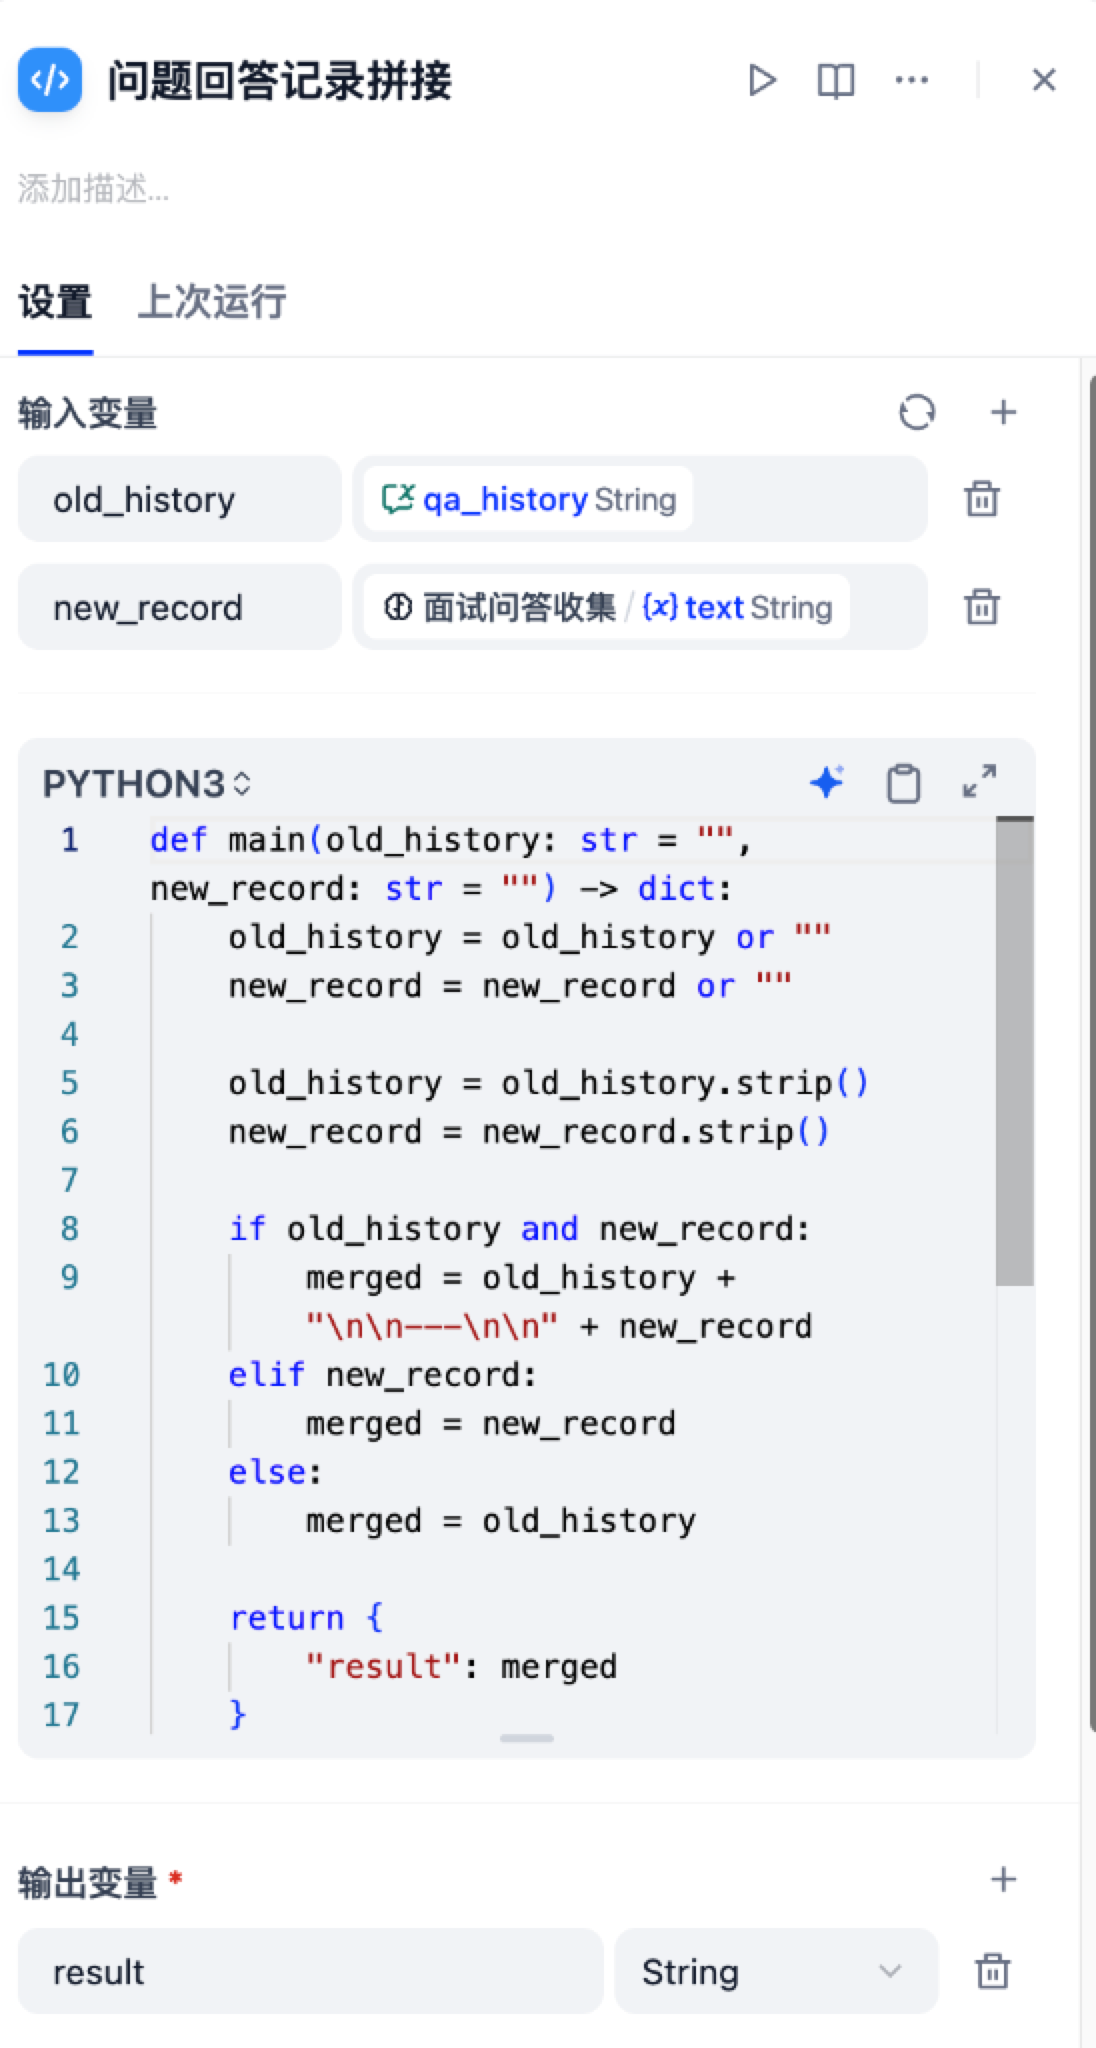Viewport: 1096px width, 2048px height.
Task: Click the 添加描述 description field
Action: pyautogui.click(x=94, y=188)
